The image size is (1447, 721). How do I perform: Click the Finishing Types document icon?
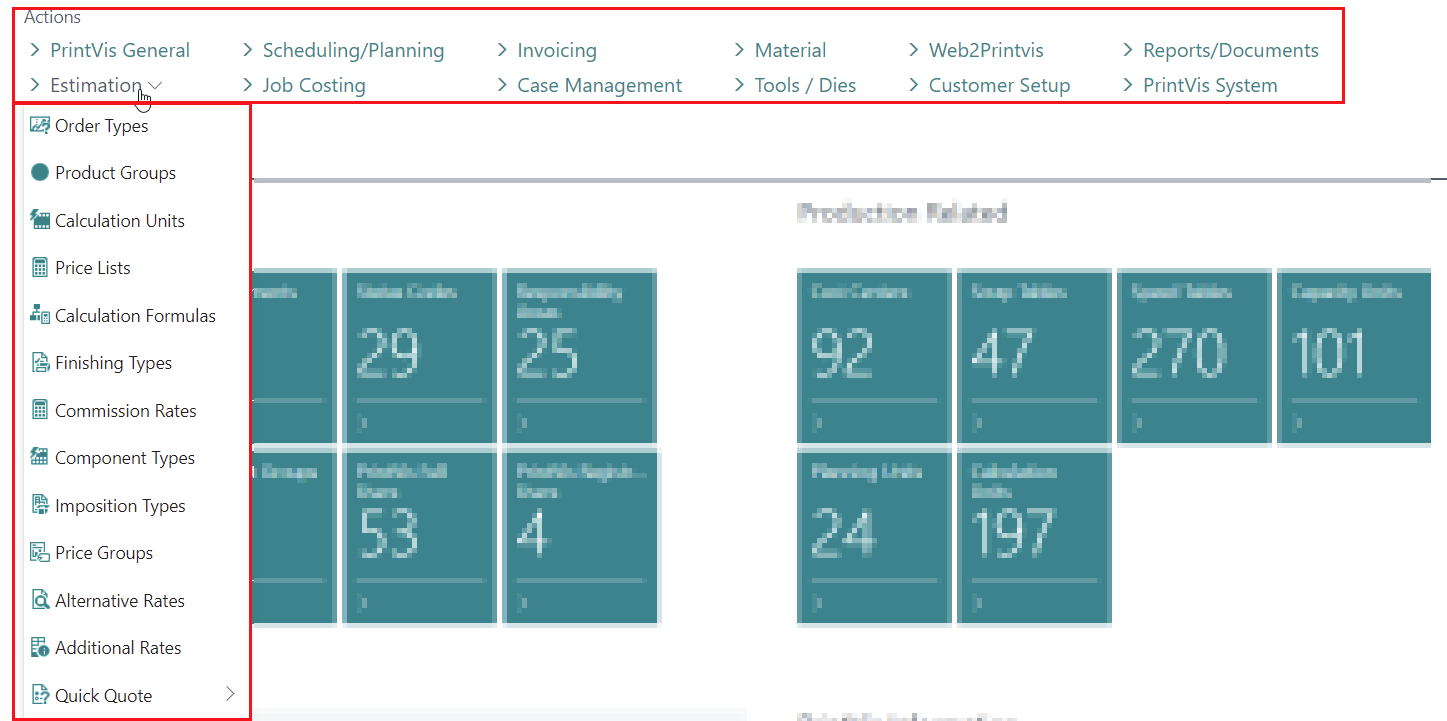40,362
